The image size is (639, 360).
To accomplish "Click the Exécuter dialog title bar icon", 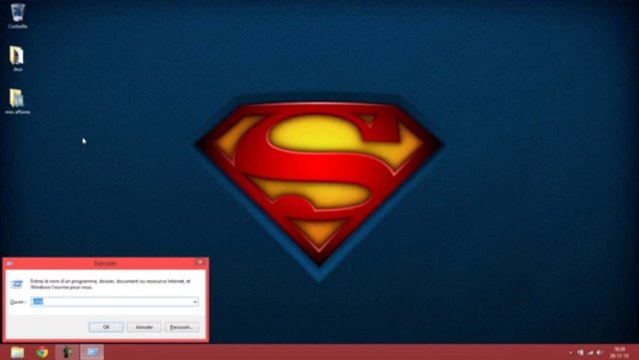I will pos(9,263).
